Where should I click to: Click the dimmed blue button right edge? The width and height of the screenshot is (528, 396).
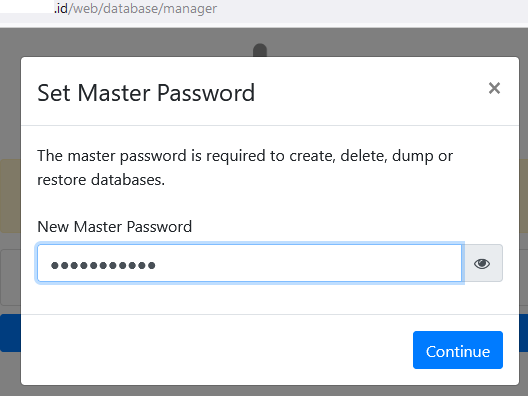coord(524,333)
